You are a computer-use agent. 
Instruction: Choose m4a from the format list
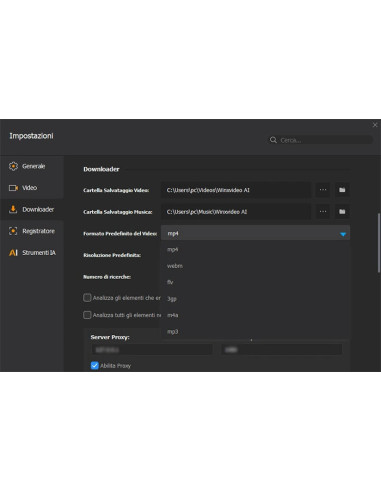[255, 315]
